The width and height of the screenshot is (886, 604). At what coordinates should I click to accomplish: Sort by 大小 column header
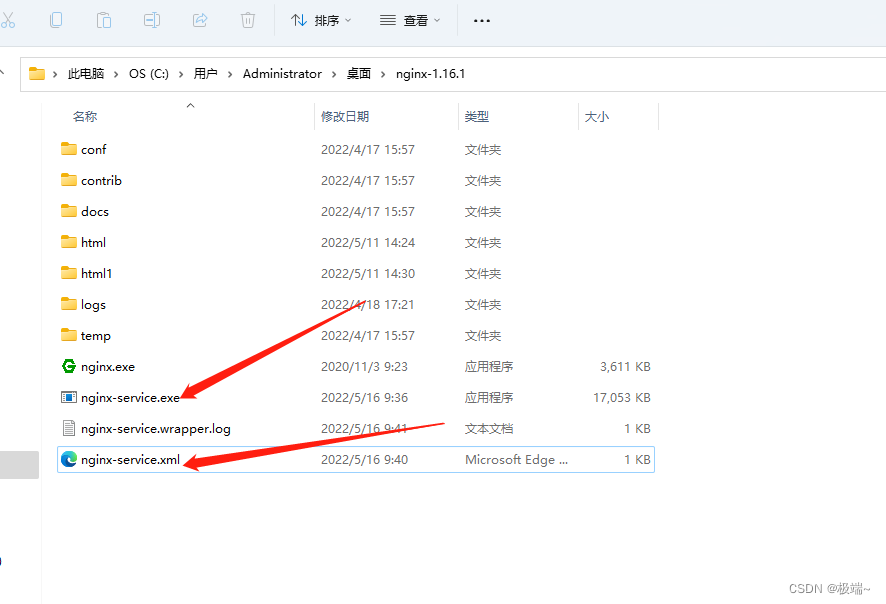pos(597,117)
